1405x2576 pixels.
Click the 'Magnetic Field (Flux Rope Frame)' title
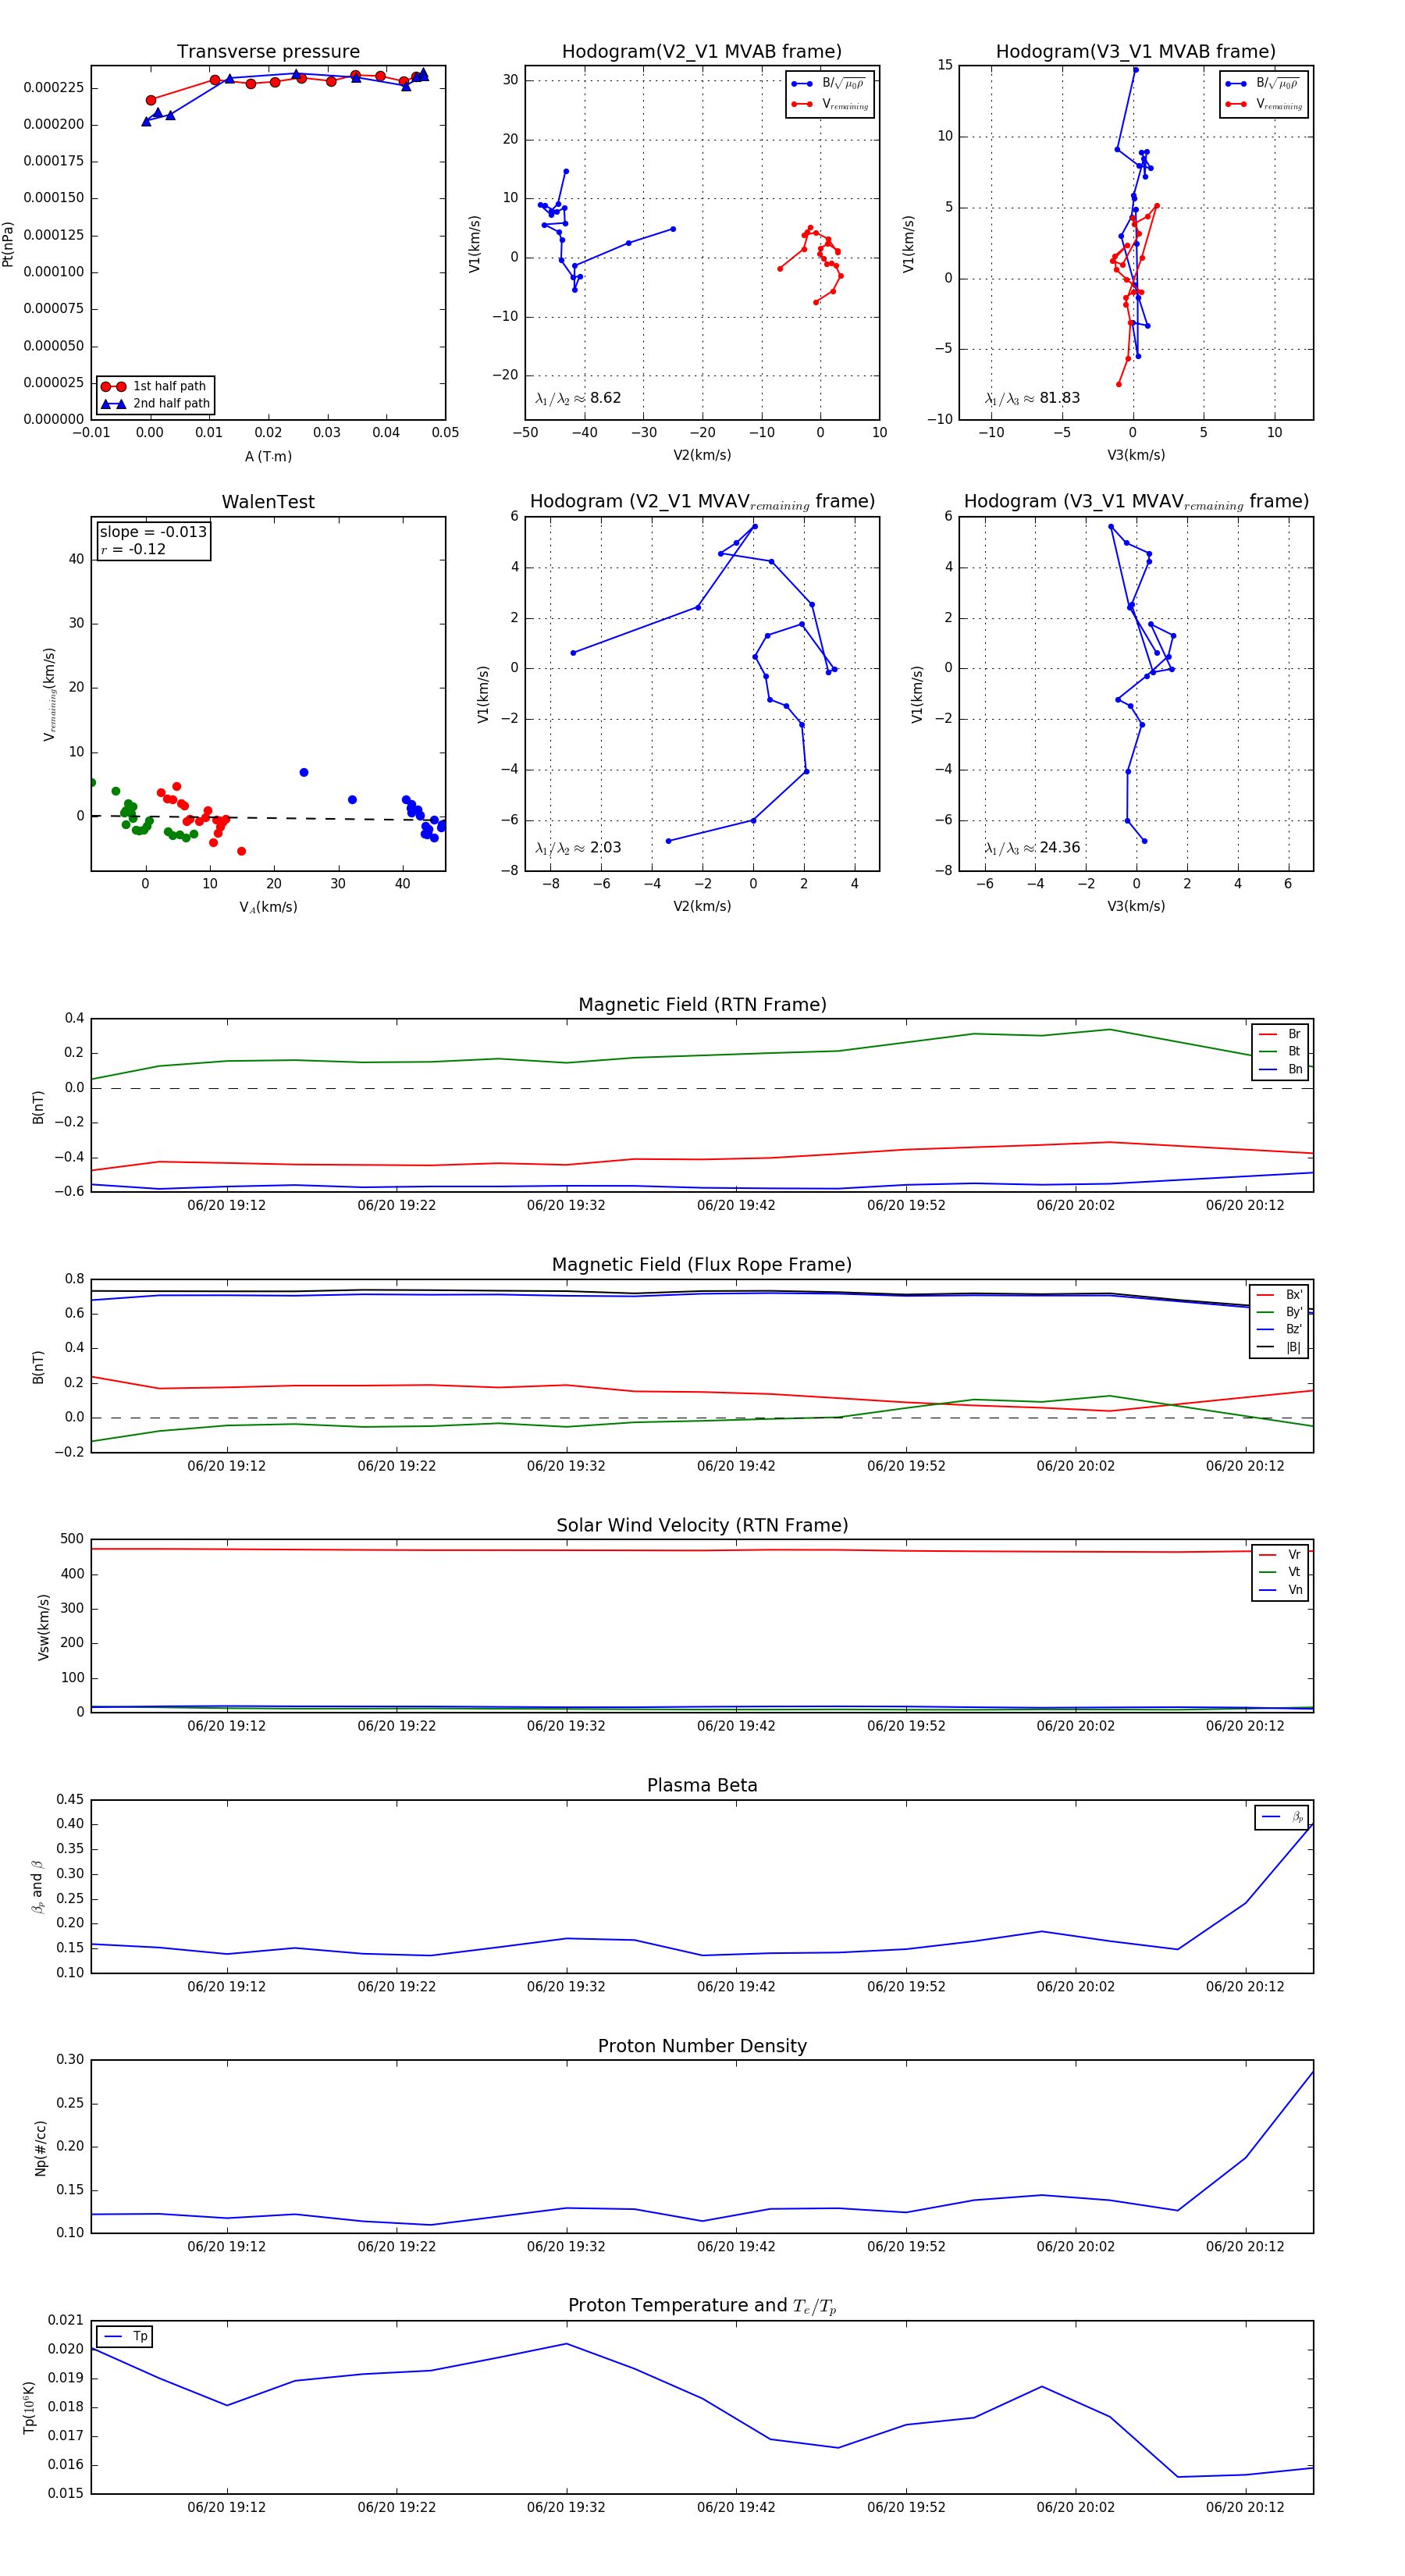pyautogui.click(x=702, y=1265)
